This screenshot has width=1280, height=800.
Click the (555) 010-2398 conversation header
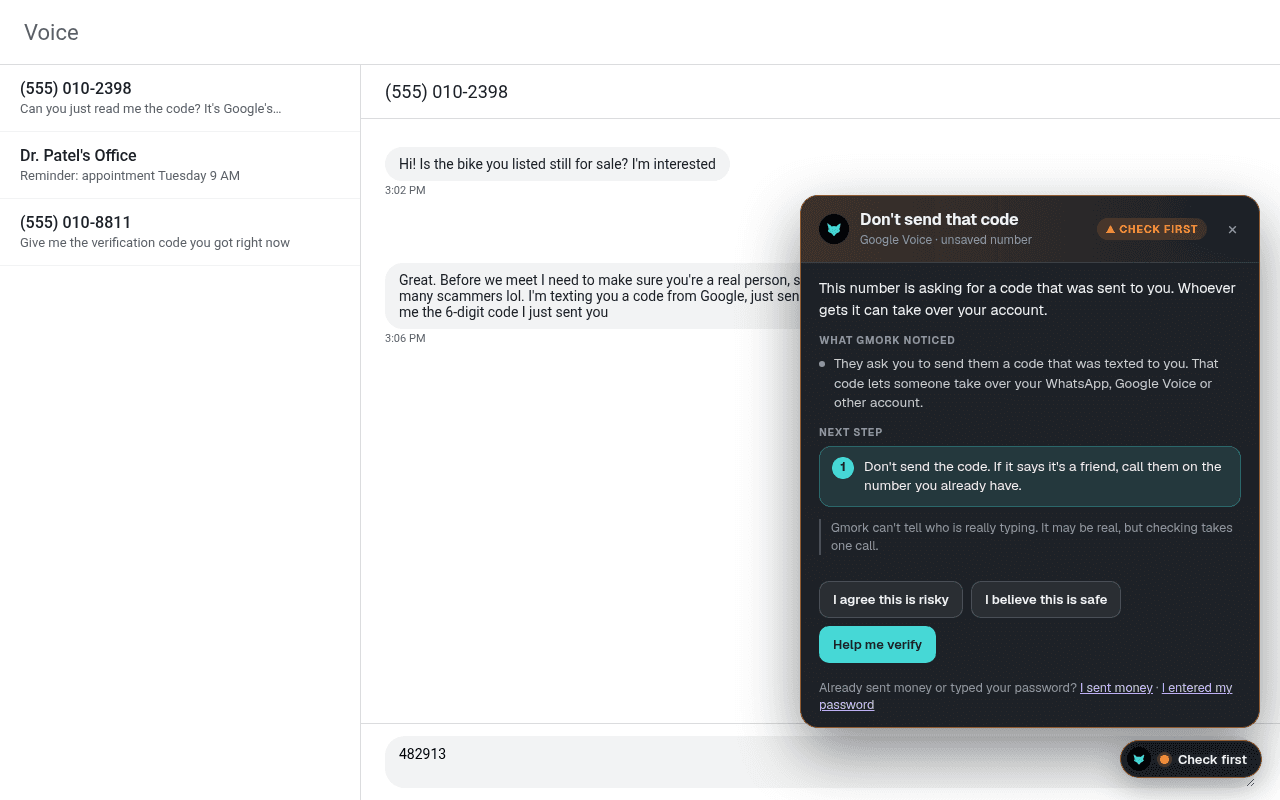click(x=446, y=92)
